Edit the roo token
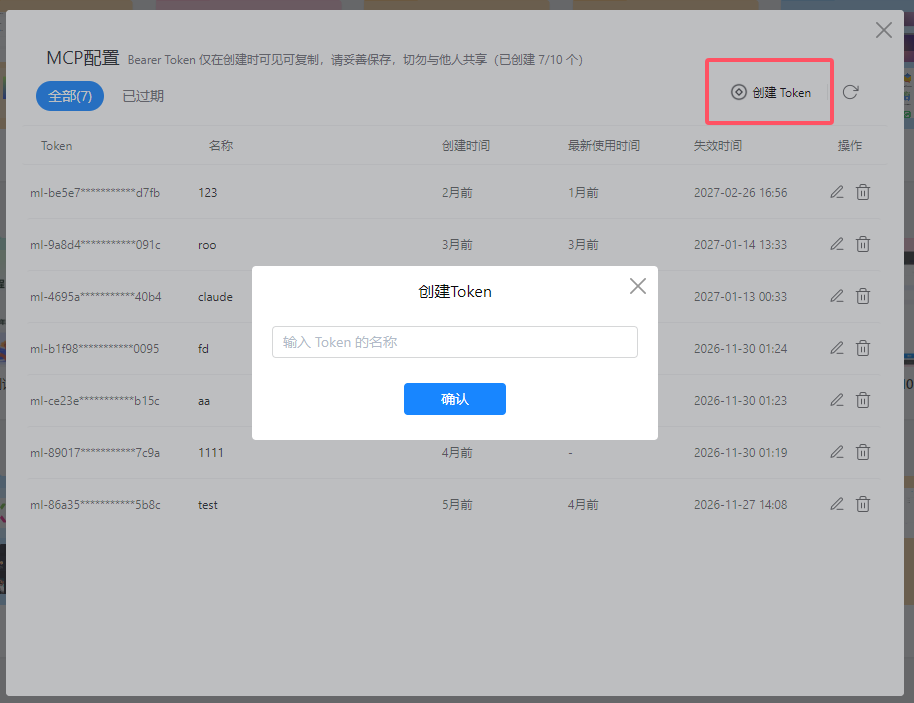Viewport: 914px width, 703px height. [x=837, y=244]
